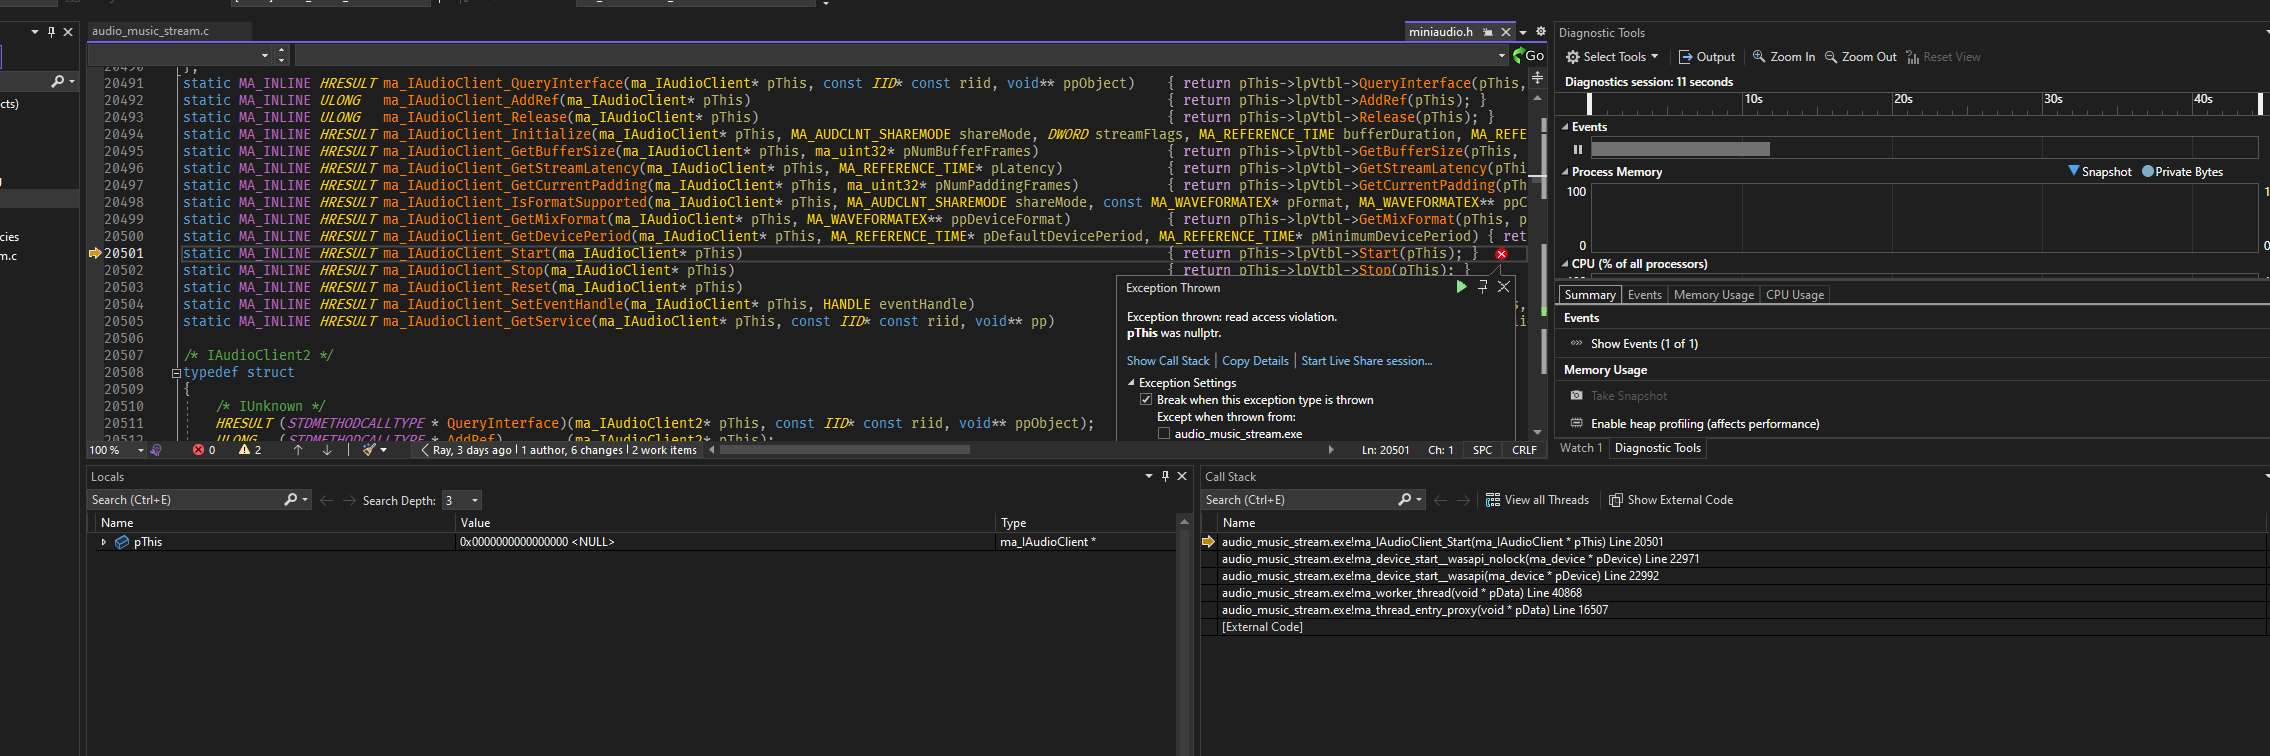Click Zoom In on the diagnostics timeline

click(x=1784, y=57)
